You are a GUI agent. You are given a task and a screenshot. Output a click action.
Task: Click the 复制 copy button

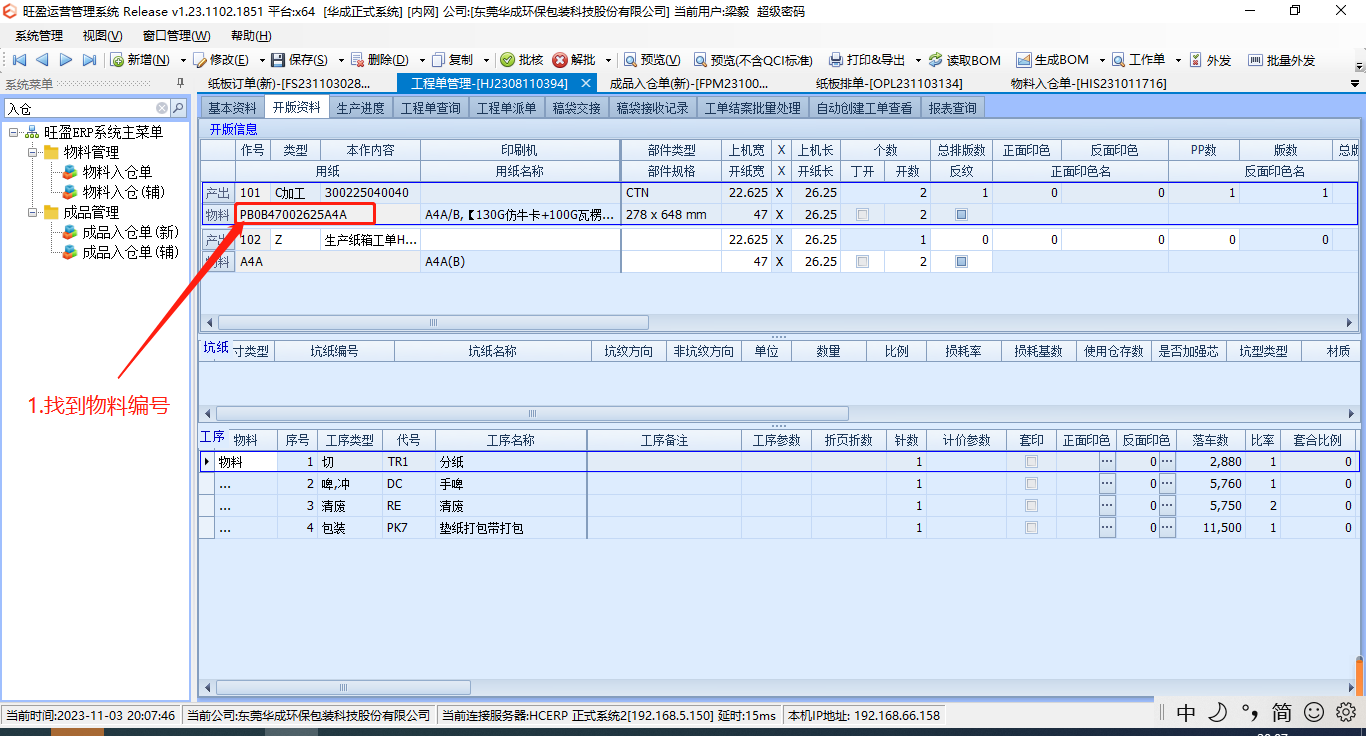pos(453,60)
